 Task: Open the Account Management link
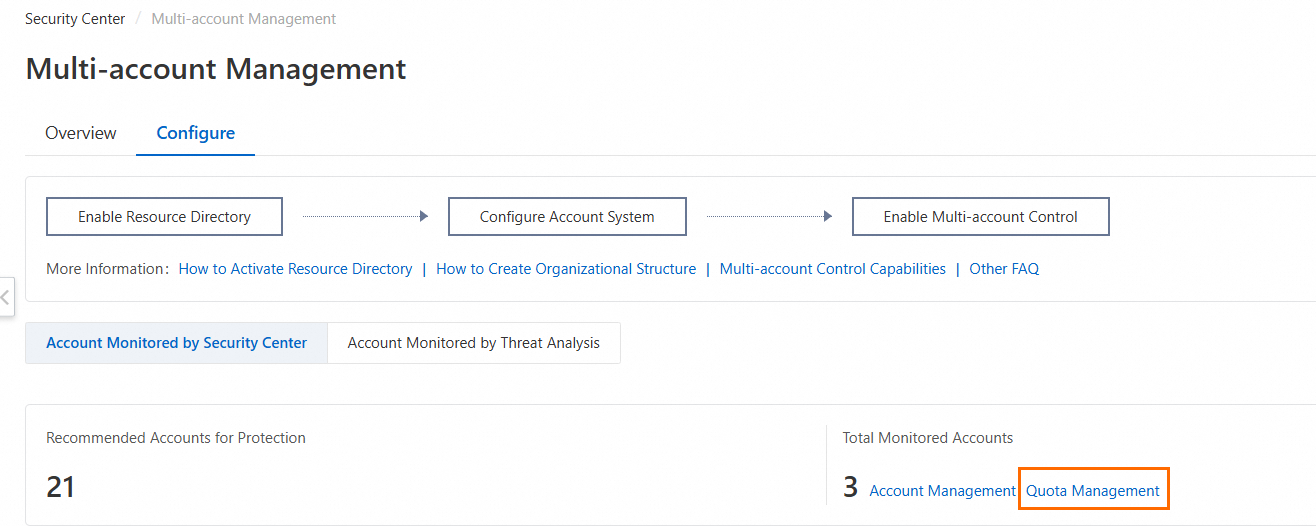(942, 491)
